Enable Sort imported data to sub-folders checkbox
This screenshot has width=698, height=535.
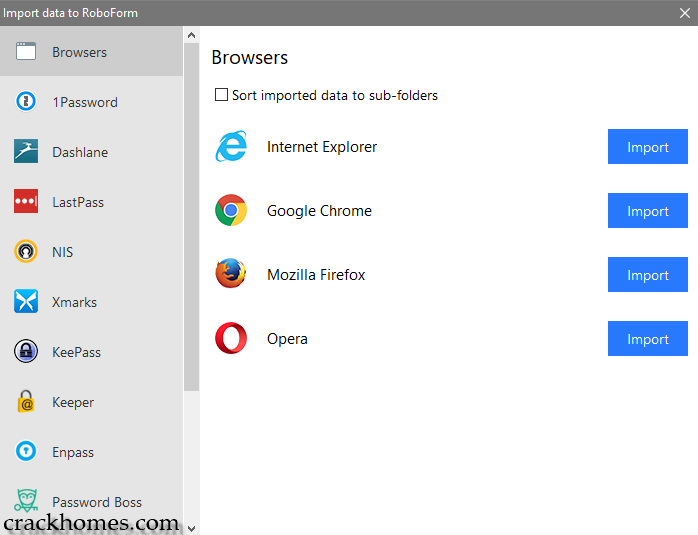pos(221,96)
